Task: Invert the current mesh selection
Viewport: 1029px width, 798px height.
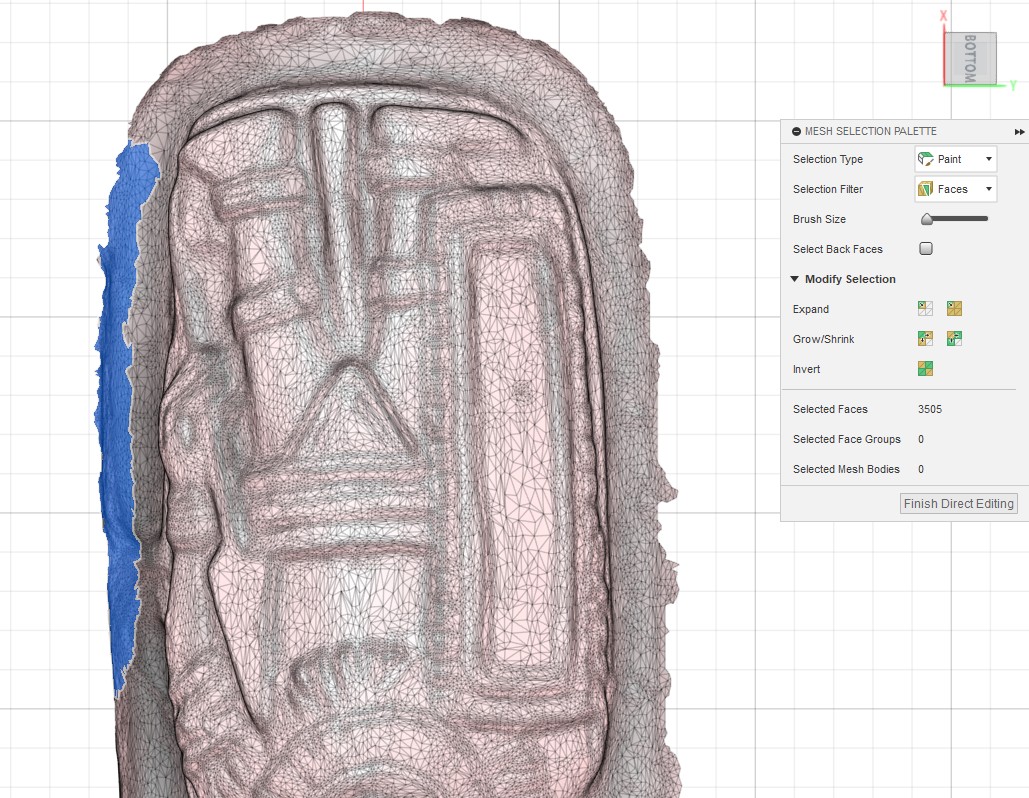Action: pos(926,369)
